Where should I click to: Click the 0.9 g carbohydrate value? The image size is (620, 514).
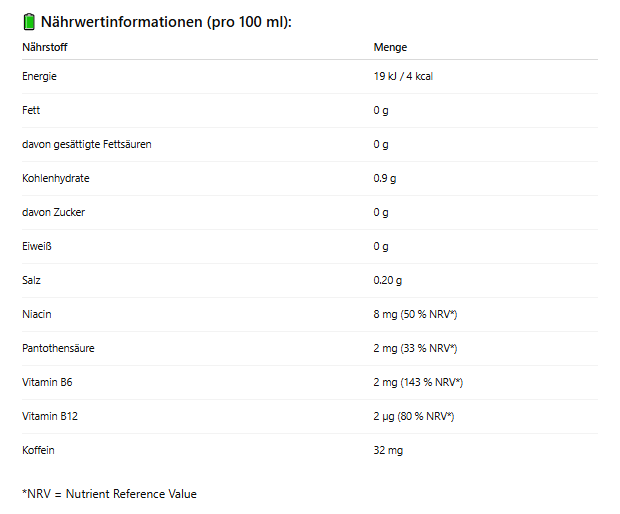[385, 178]
